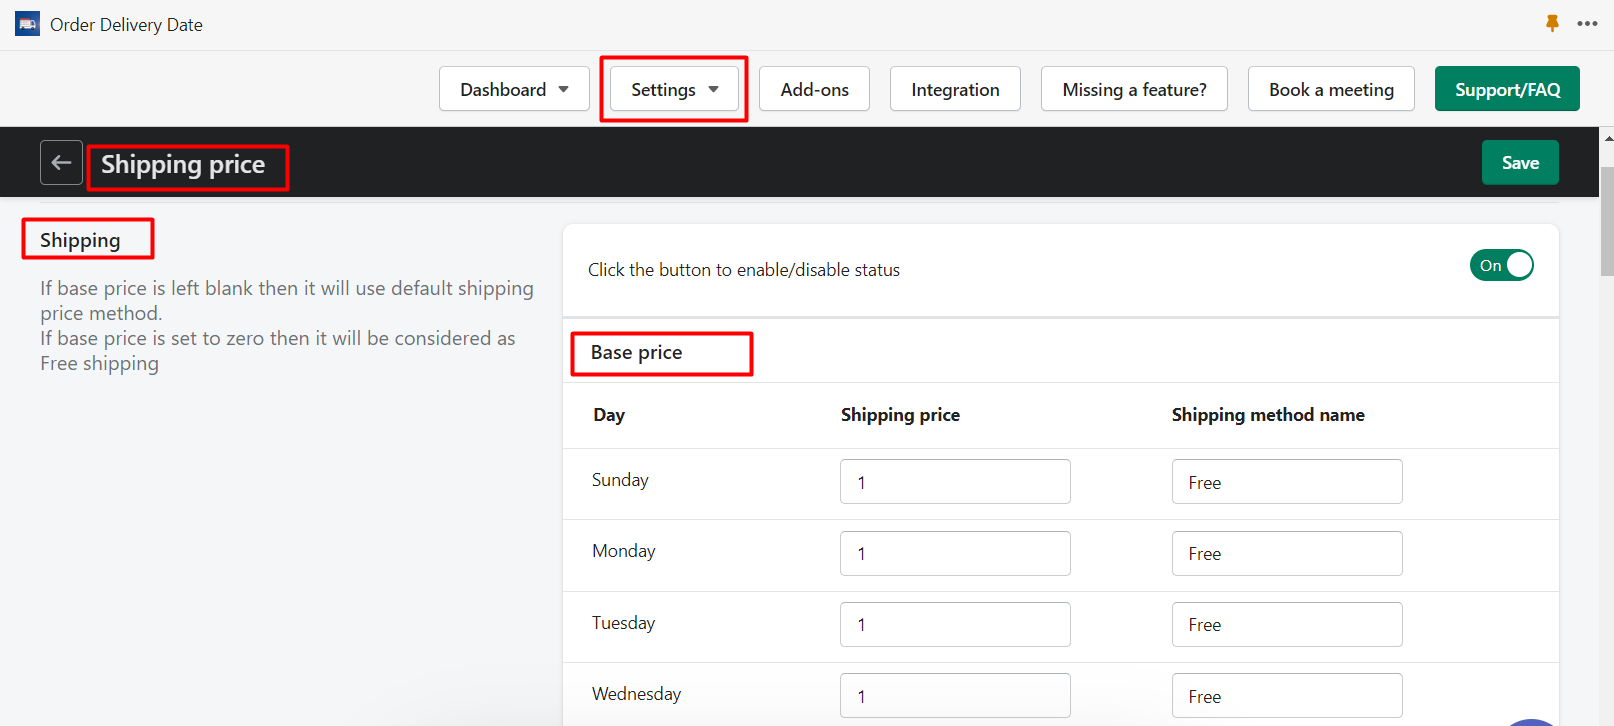The height and width of the screenshot is (726, 1614).
Task: Pin the app with the pin icon
Action: [x=1552, y=23]
